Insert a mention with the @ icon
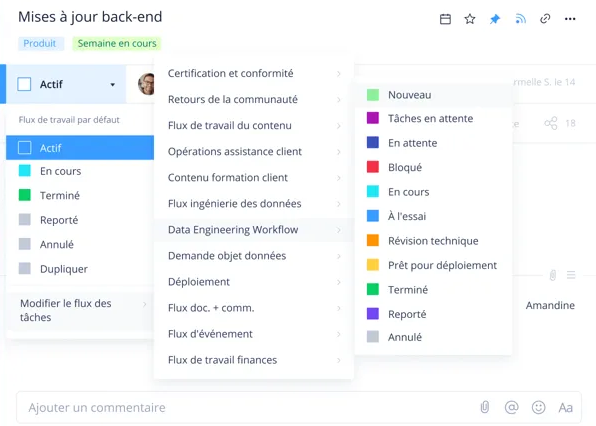Image resolution: width=596 pixels, height=426 pixels. click(x=512, y=407)
